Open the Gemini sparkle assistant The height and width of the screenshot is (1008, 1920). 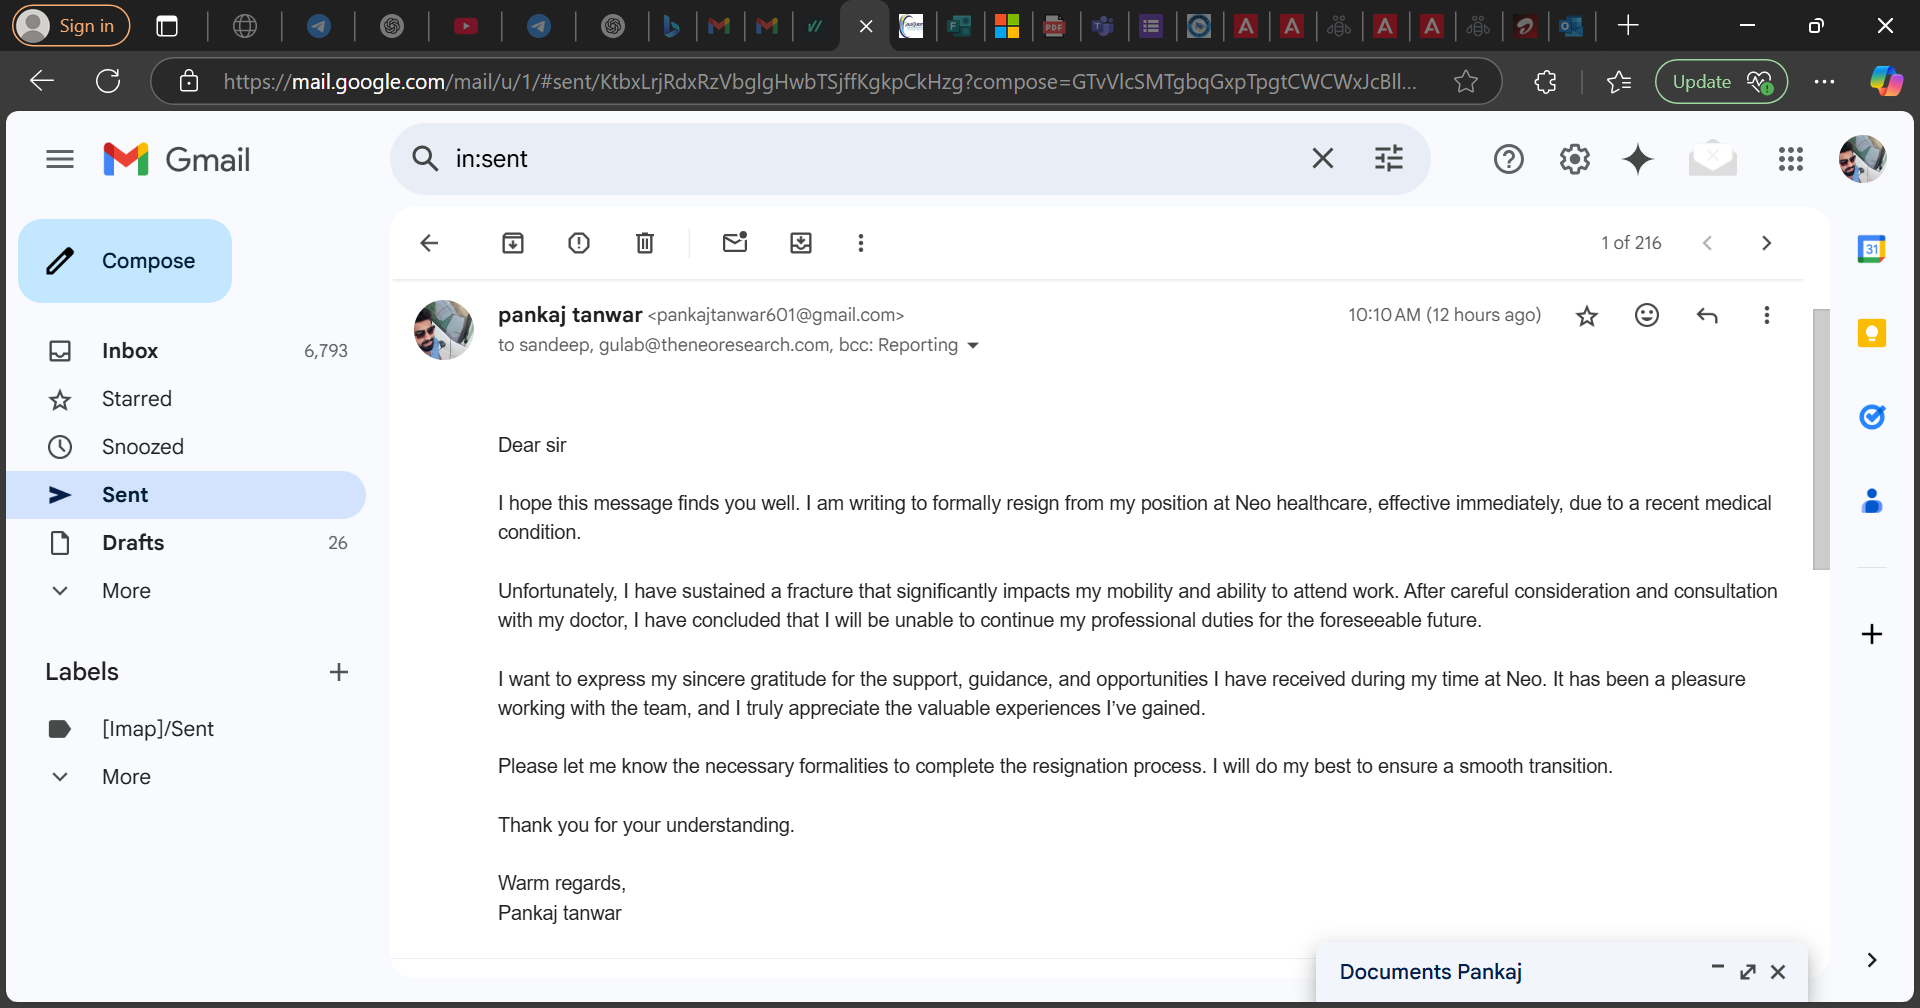tap(1638, 159)
